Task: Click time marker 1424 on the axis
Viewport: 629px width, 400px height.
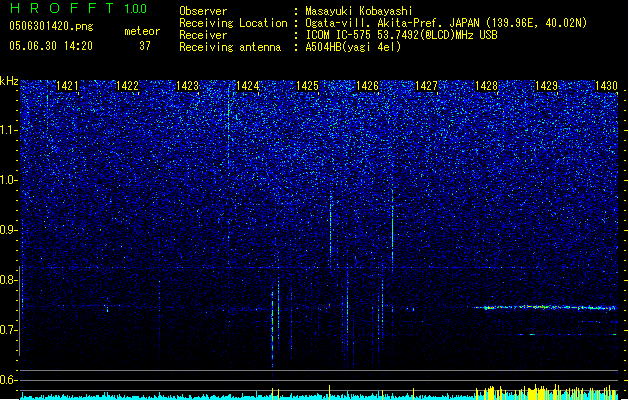Action: click(248, 86)
